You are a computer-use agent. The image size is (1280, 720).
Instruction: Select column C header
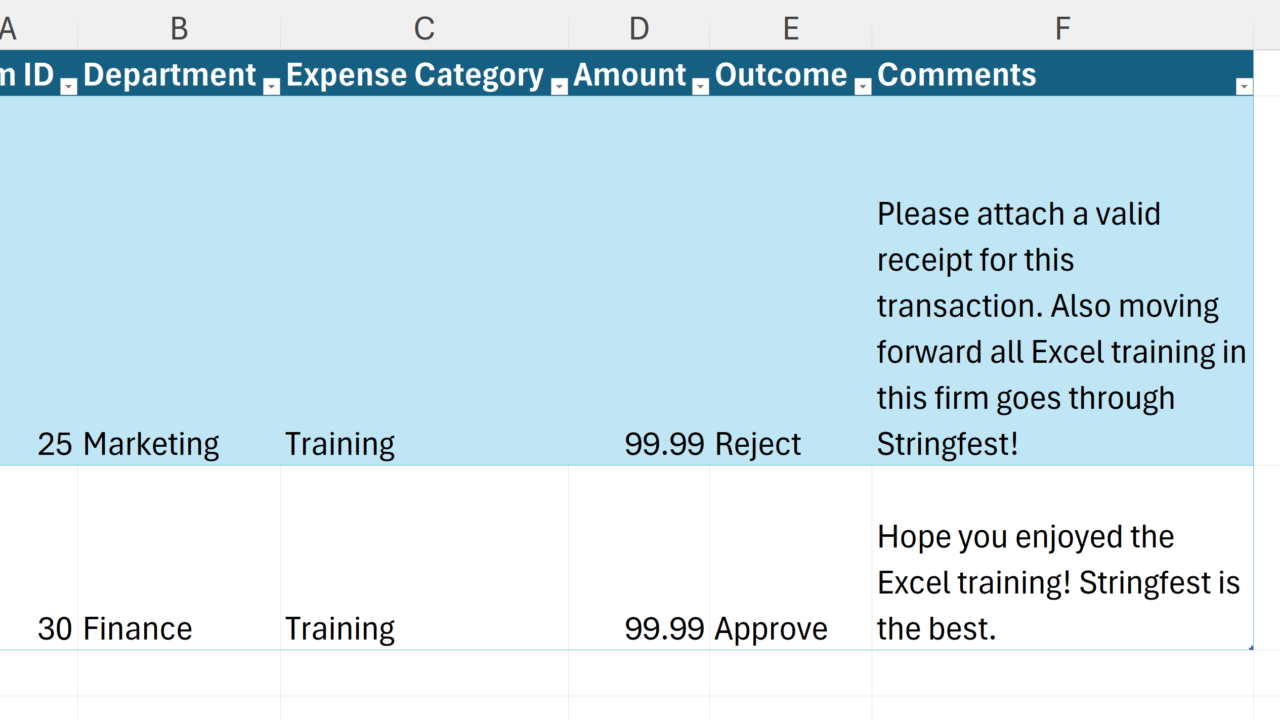pos(424,29)
